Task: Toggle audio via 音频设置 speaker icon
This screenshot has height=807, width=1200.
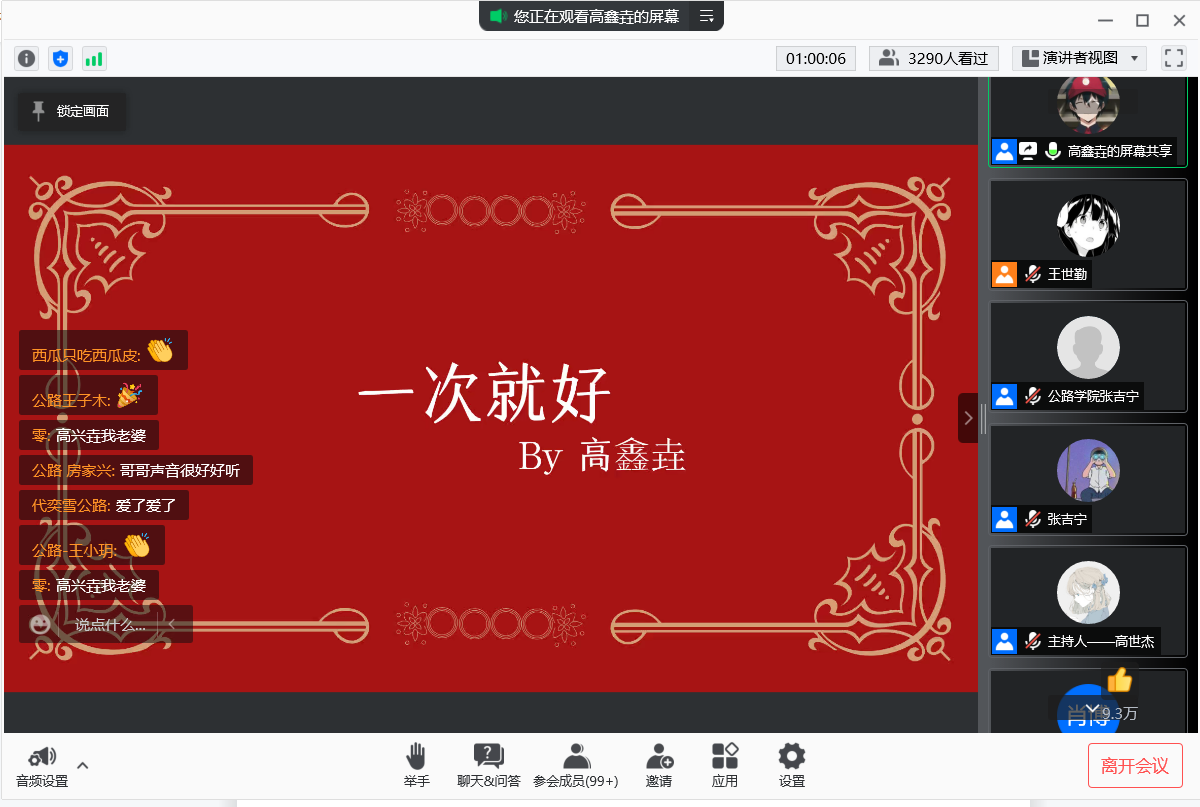Action: (42, 758)
